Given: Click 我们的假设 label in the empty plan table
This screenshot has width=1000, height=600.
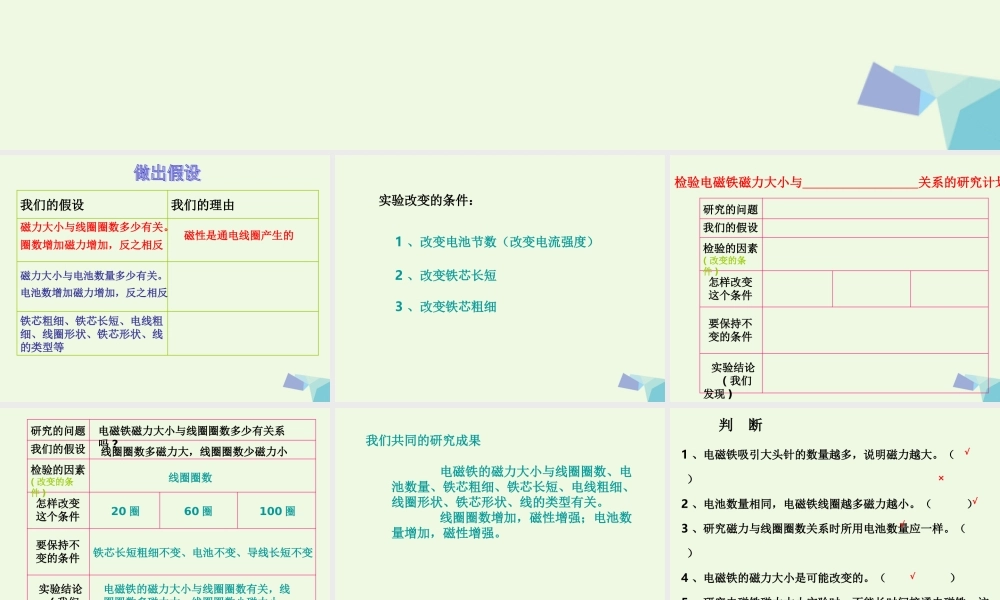Looking at the screenshot, I should click(x=730, y=228).
